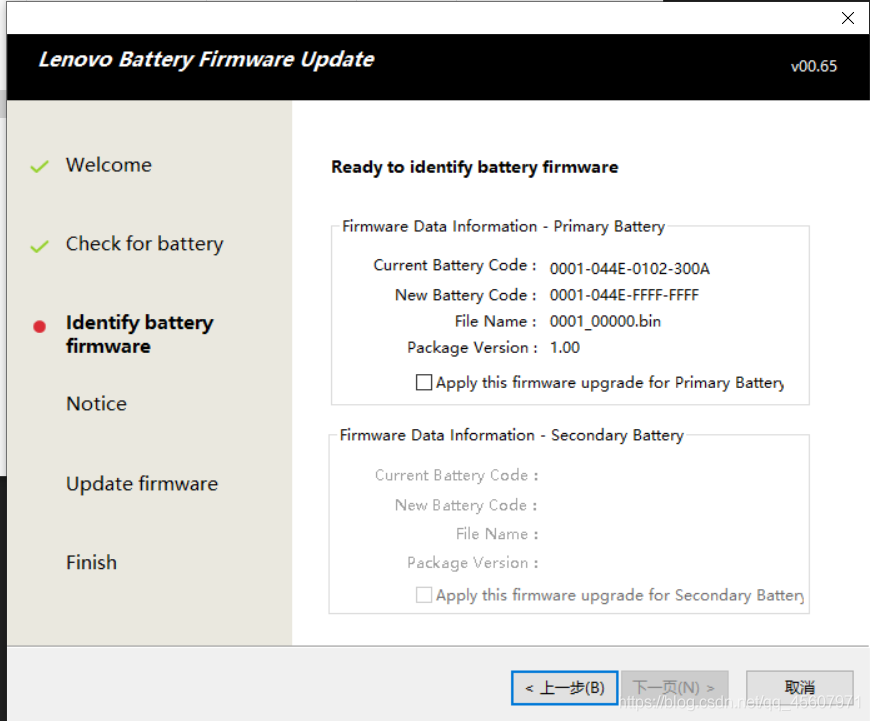
Task: Click current battery code 0001-044E-0102-300A
Action: point(630,269)
